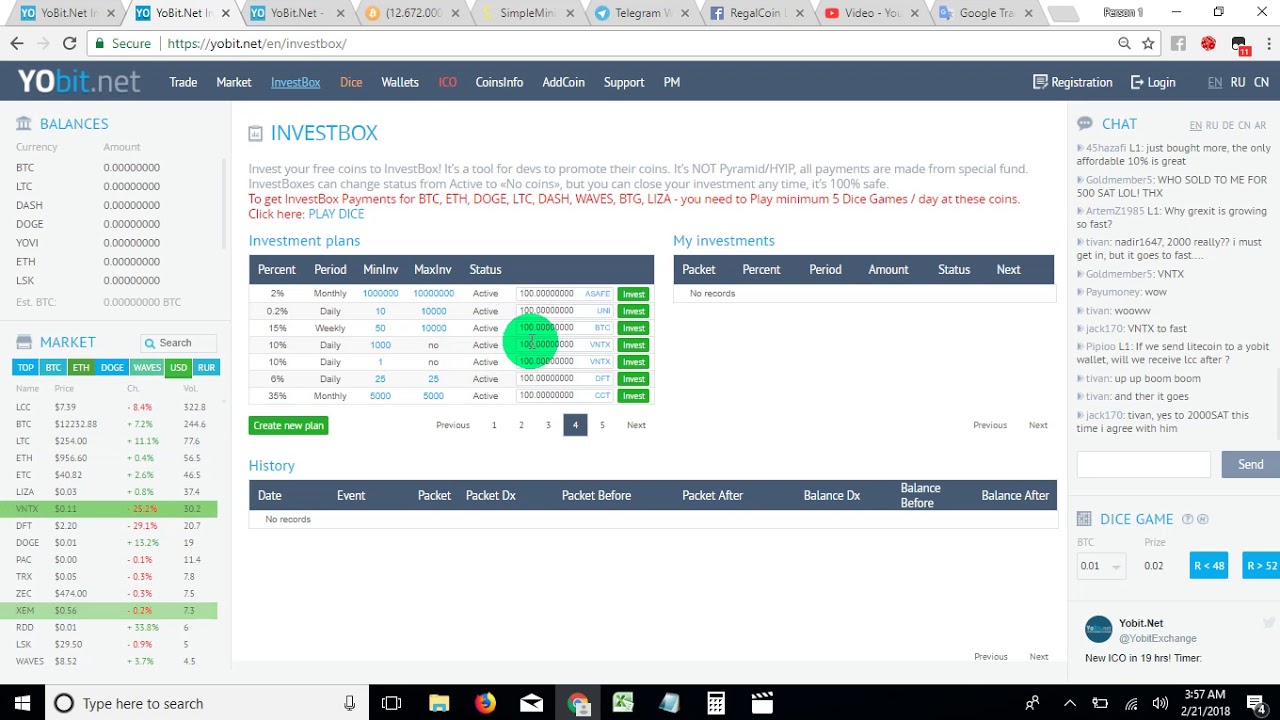
Task: Open the Dice menu item
Action: click(x=351, y=82)
